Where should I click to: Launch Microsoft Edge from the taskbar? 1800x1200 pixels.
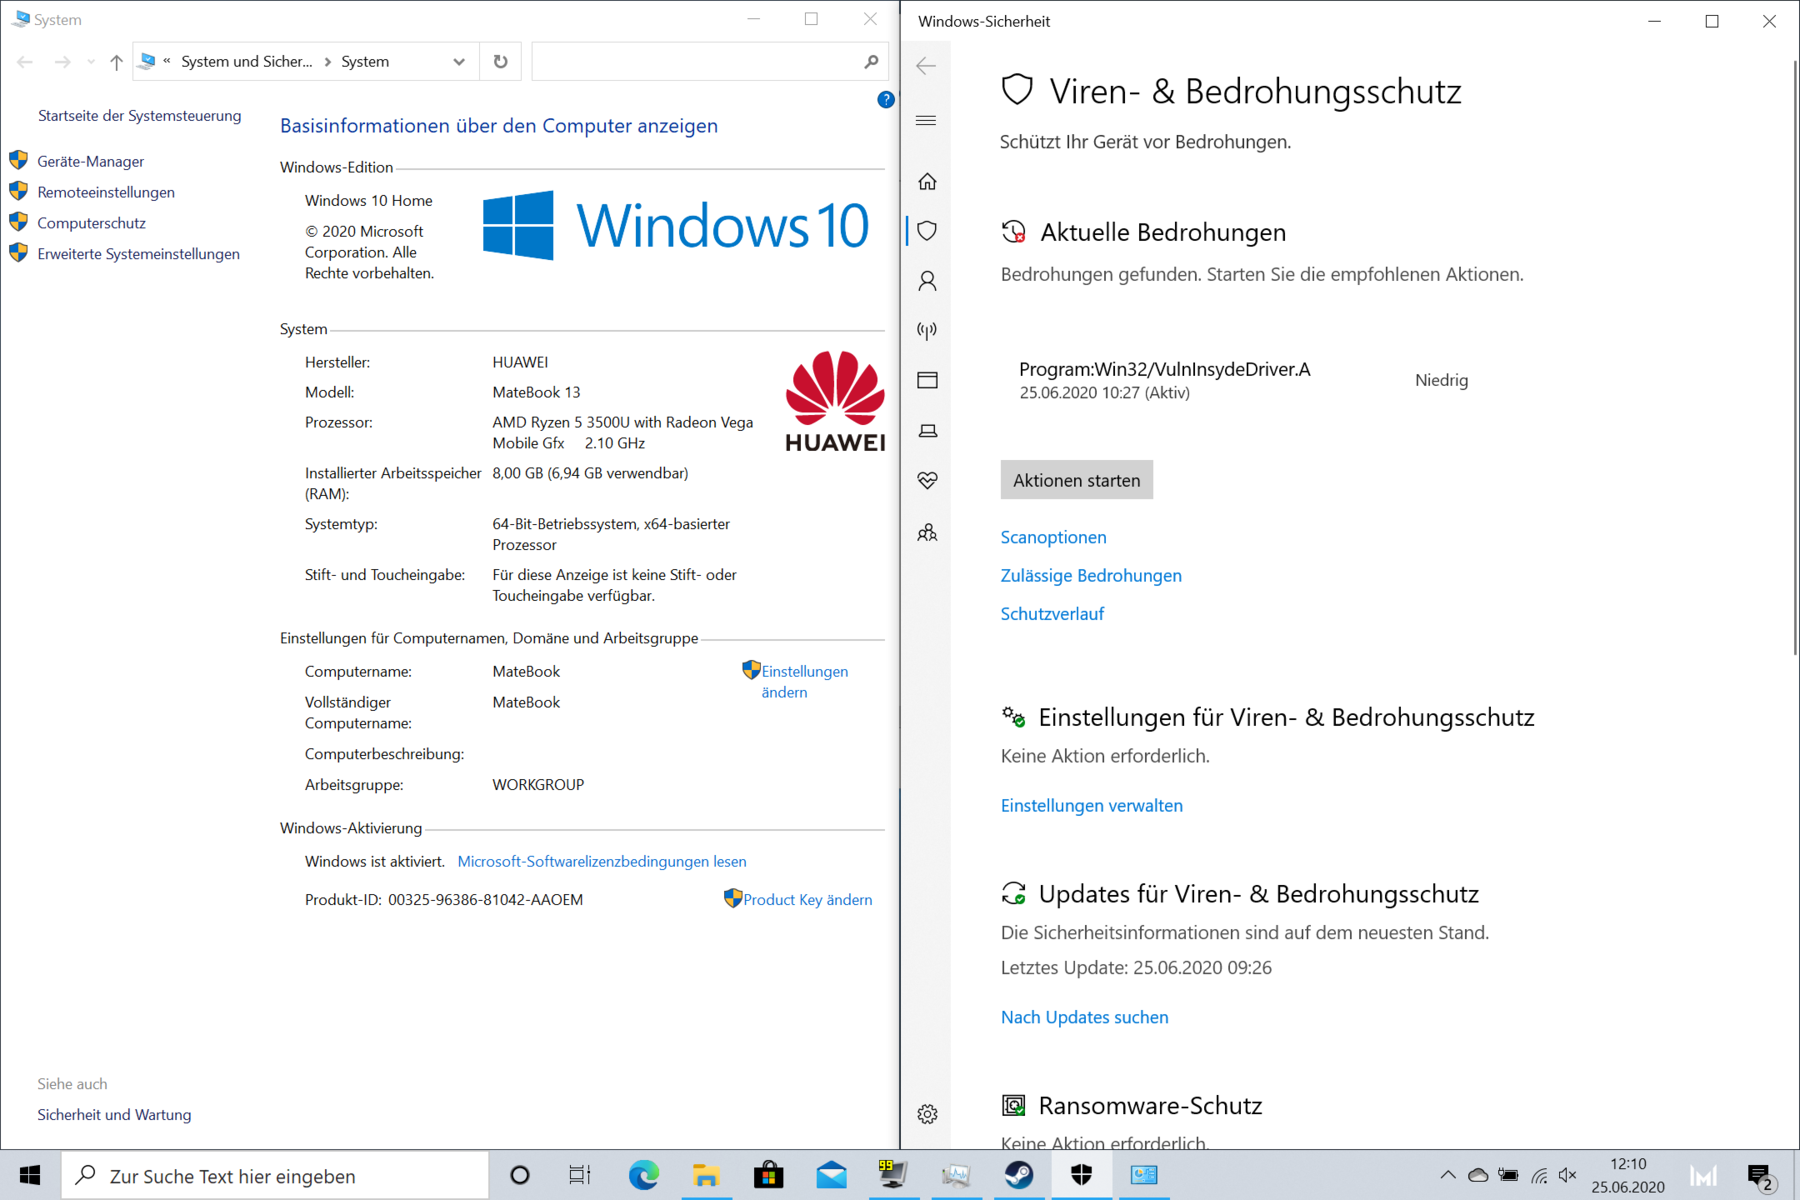point(644,1175)
